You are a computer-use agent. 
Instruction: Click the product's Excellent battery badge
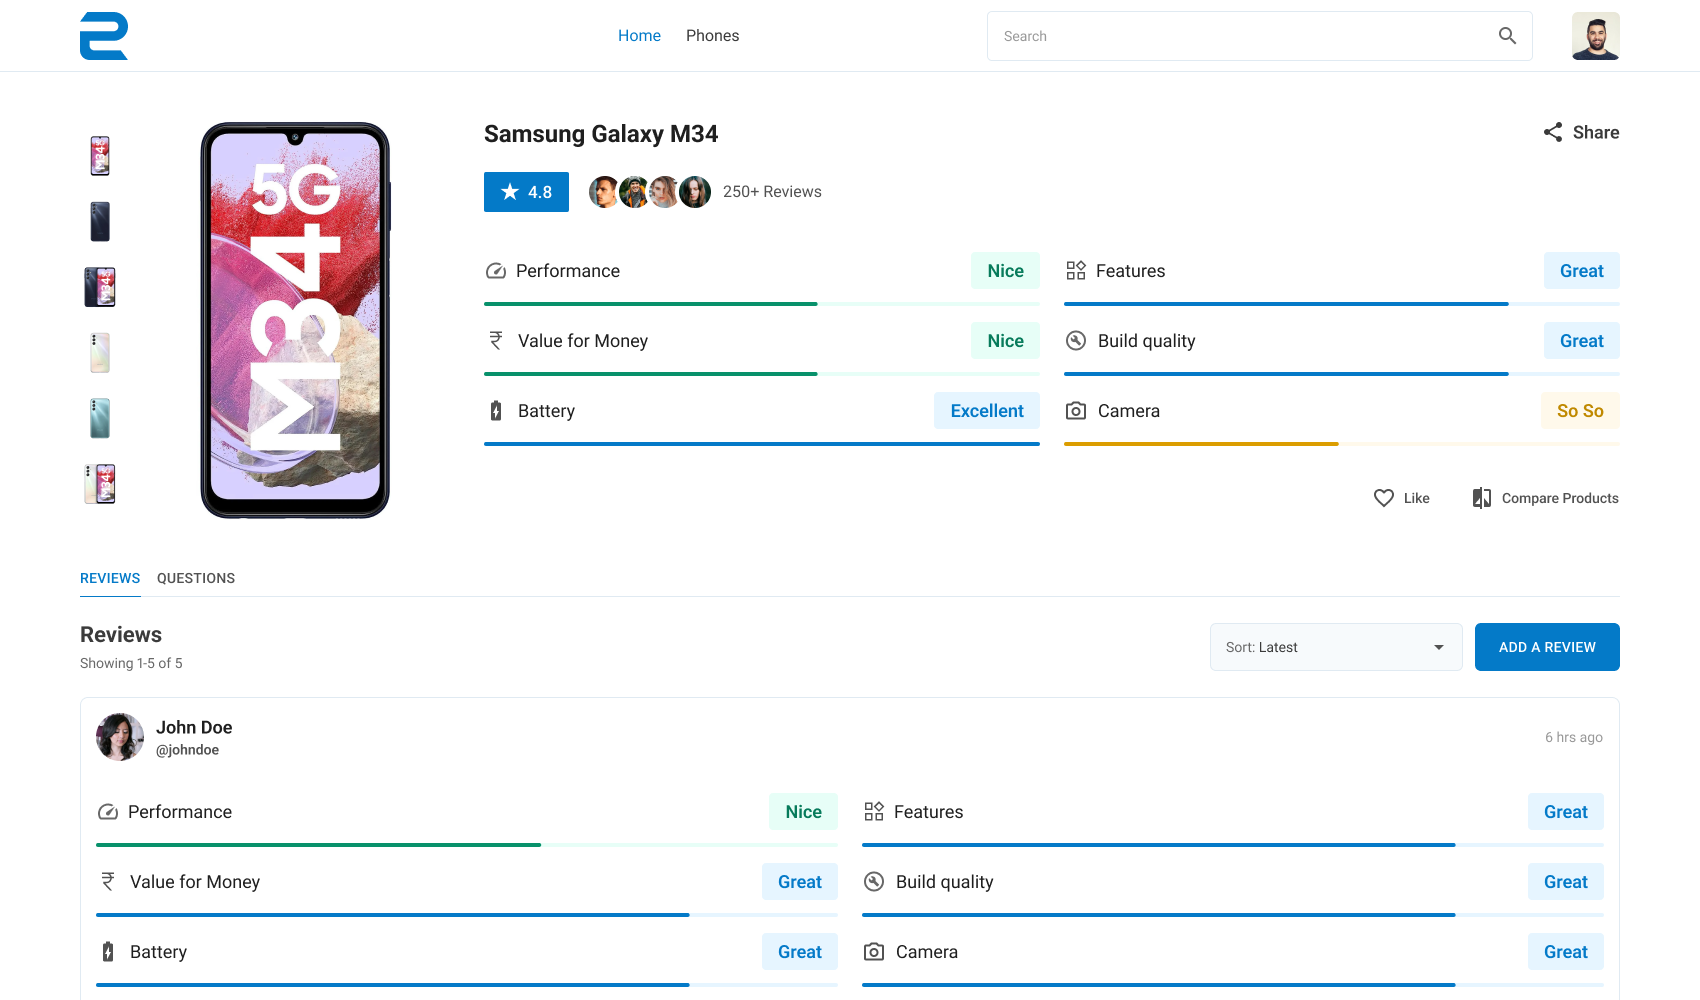pyautogui.click(x=987, y=411)
